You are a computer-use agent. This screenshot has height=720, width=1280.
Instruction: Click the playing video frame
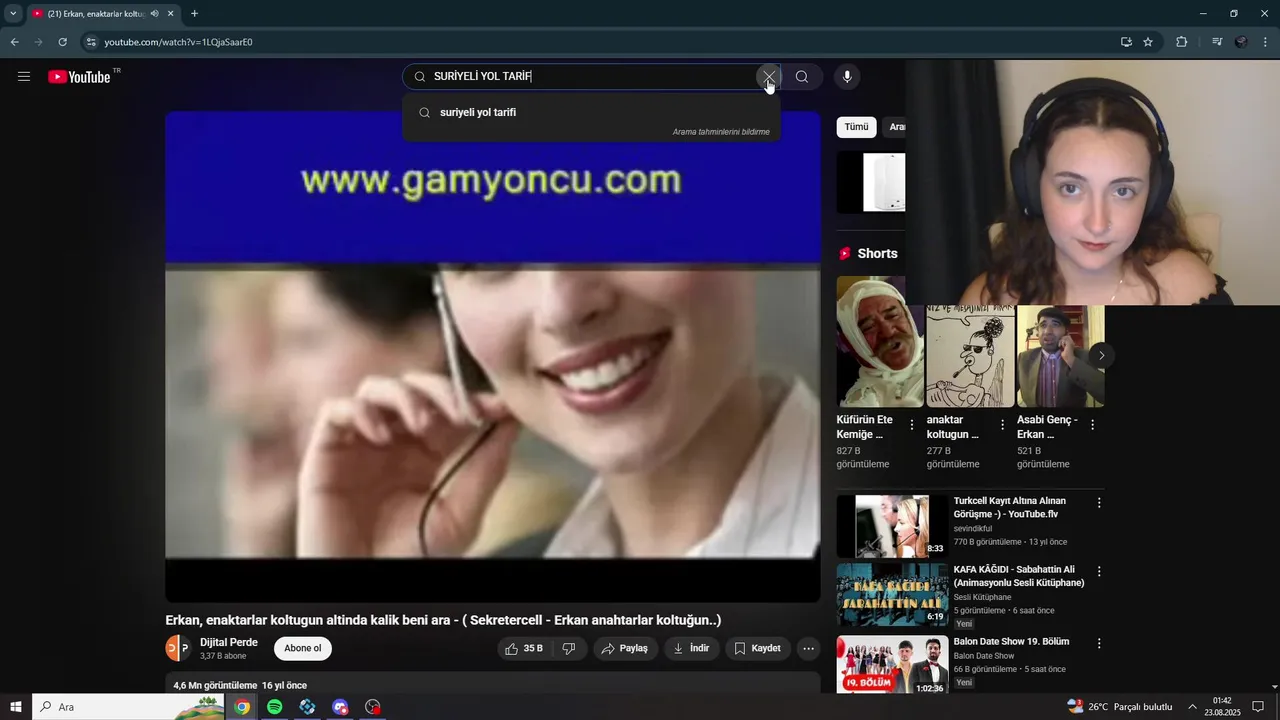[x=492, y=357]
